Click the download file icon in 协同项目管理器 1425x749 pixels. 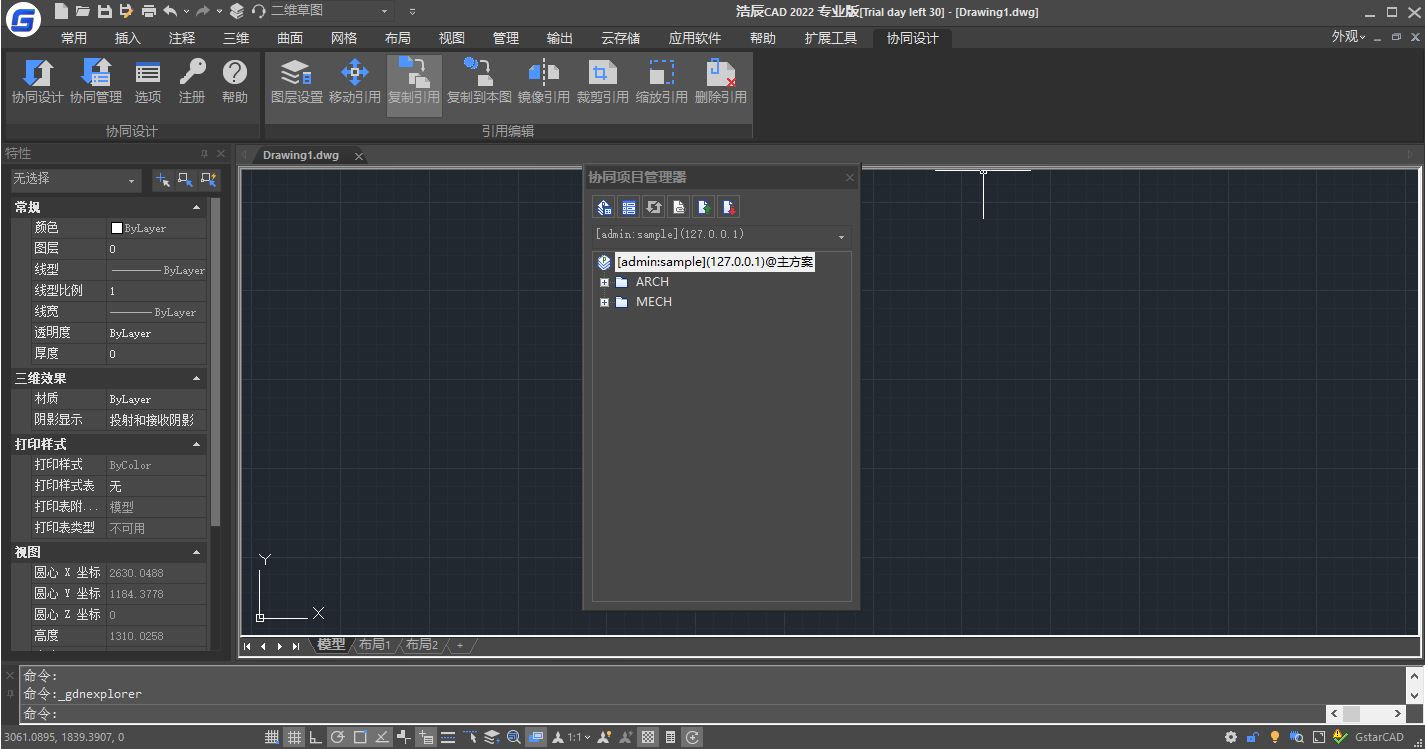tap(729, 207)
